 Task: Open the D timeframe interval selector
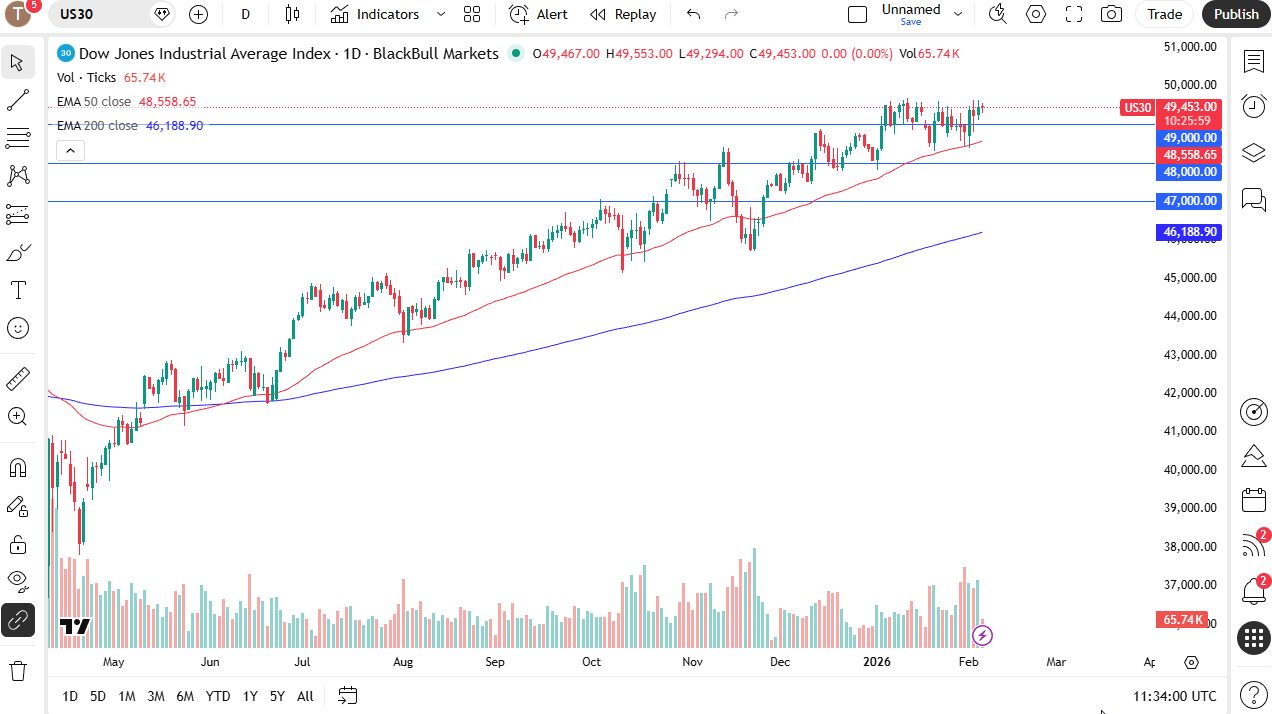[245, 14]
